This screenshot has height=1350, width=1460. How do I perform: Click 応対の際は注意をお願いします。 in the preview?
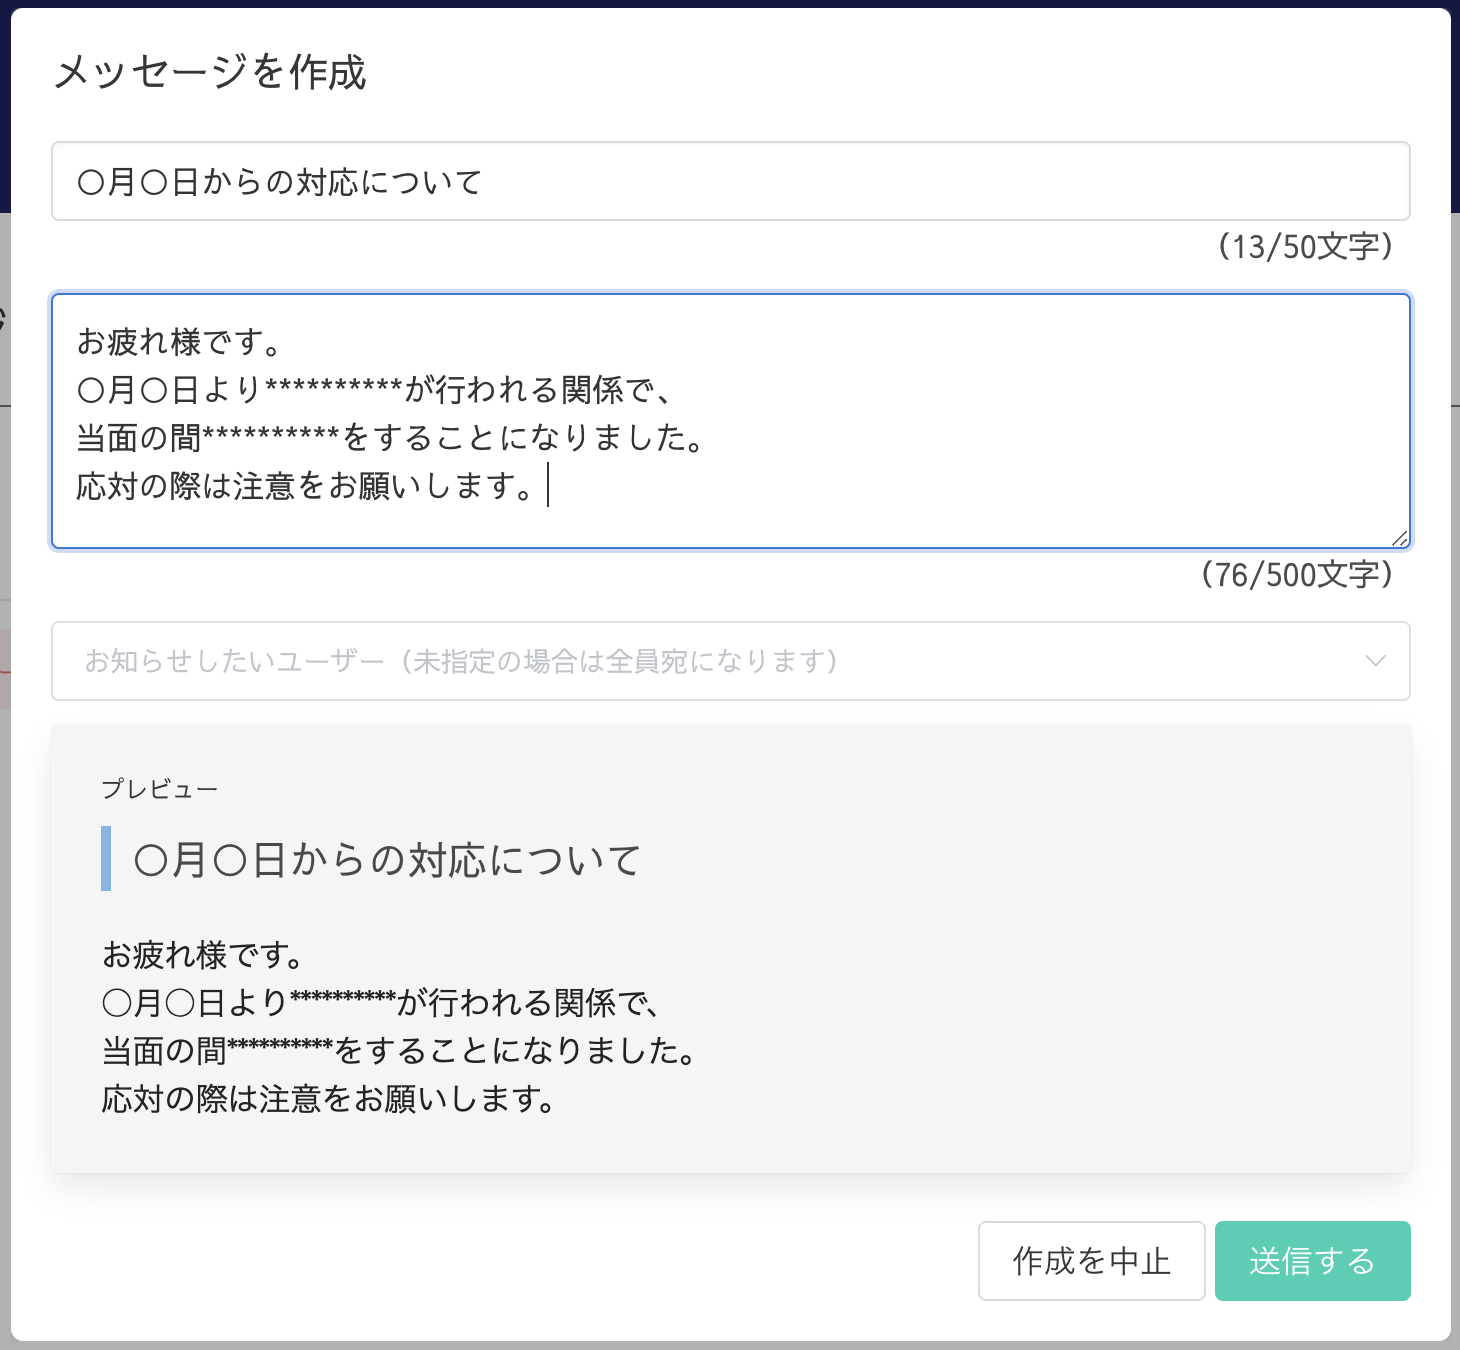329,1099
